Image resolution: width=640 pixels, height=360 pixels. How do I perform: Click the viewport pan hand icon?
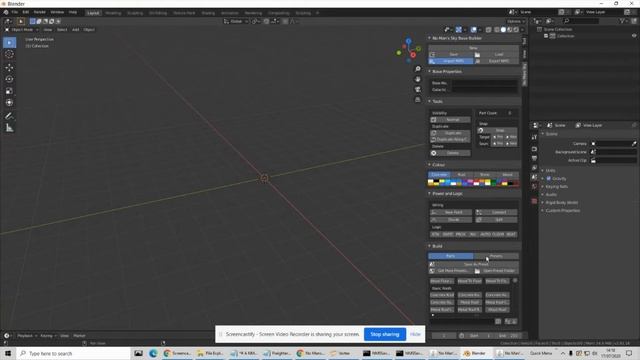tap(418, 79)
